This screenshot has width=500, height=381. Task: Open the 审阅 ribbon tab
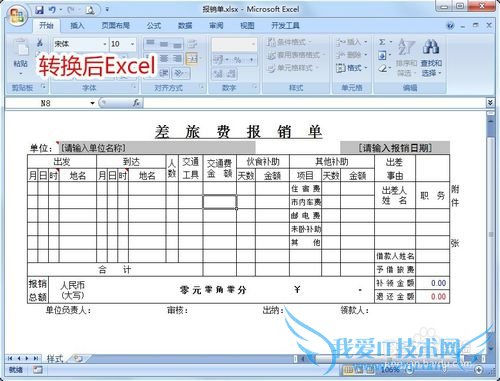(x=216, y=26)
